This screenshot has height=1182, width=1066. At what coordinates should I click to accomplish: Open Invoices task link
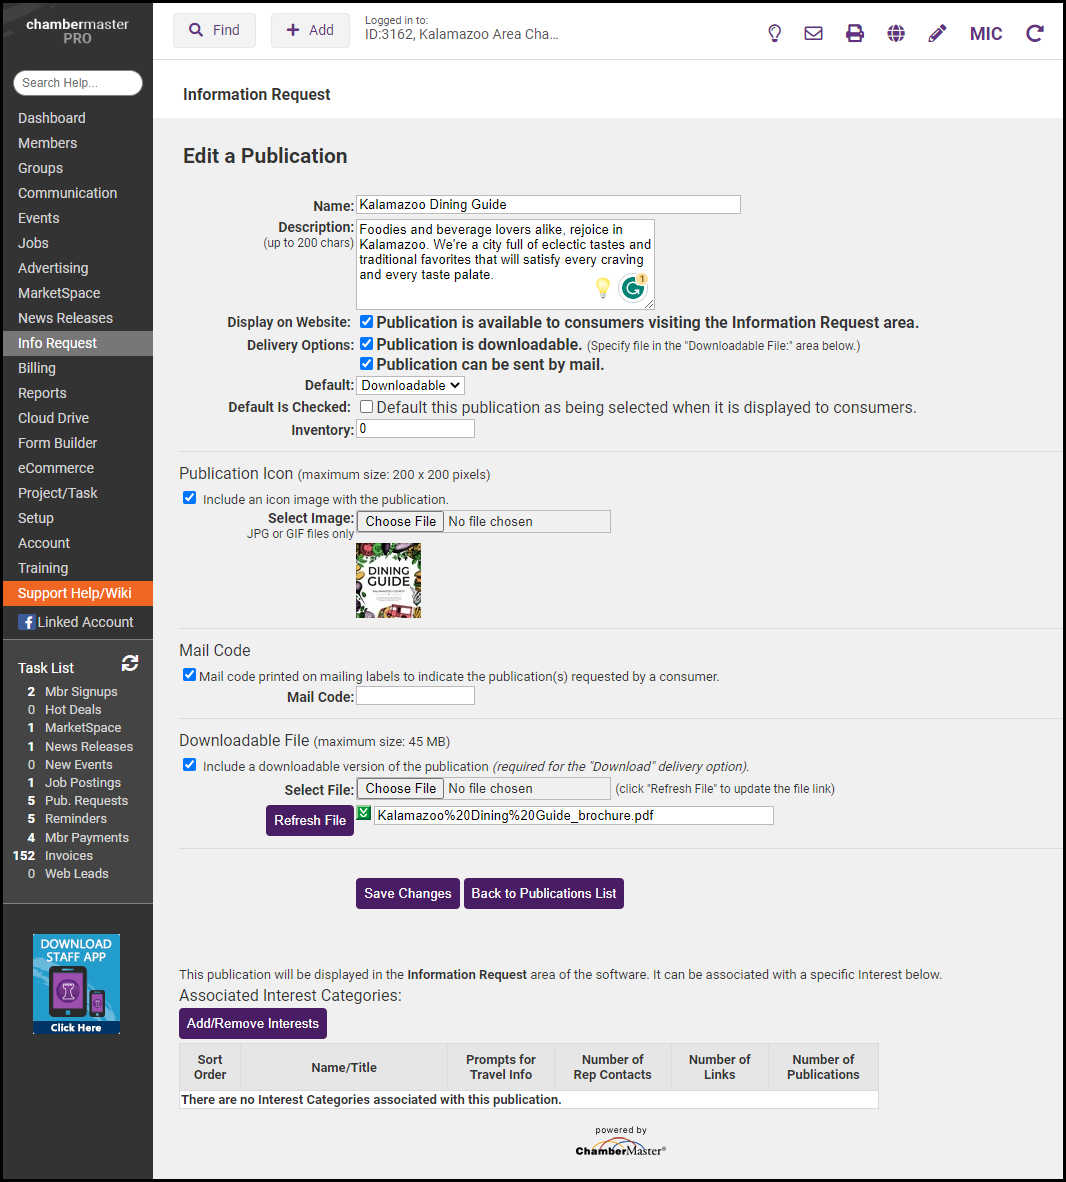coord(69,856)
